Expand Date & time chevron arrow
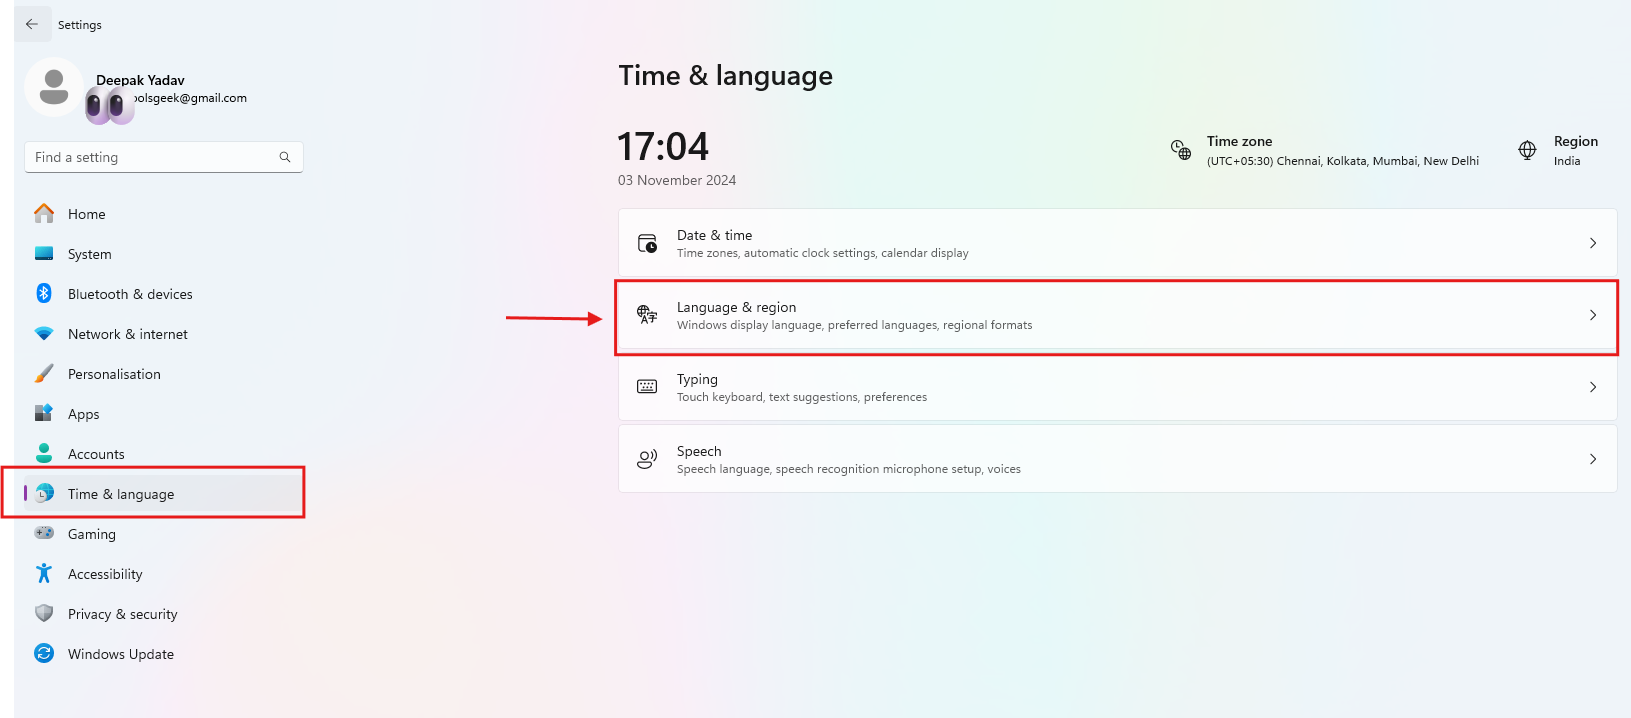This screenshot has height=718, width=1631. pyautogui.click(x=1593, y=243)
